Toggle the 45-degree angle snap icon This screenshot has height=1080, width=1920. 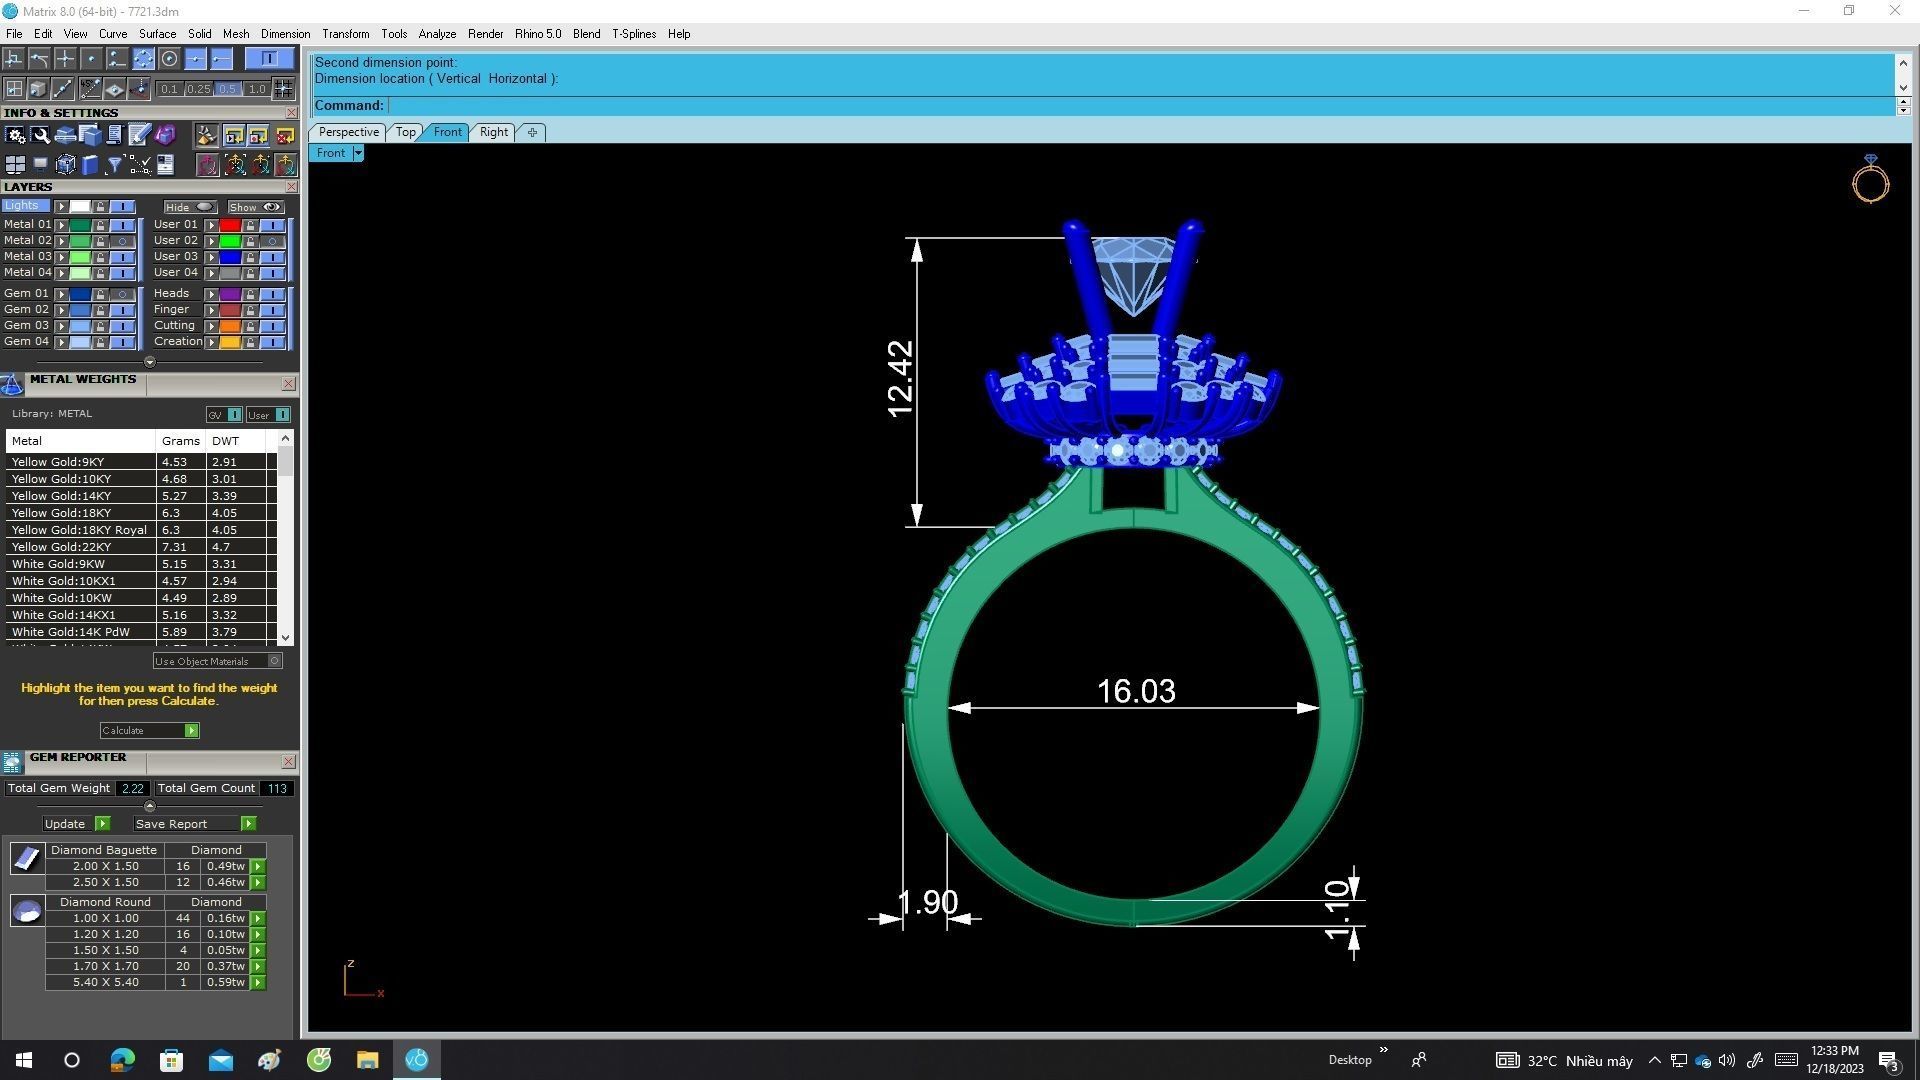pos(90,88)
